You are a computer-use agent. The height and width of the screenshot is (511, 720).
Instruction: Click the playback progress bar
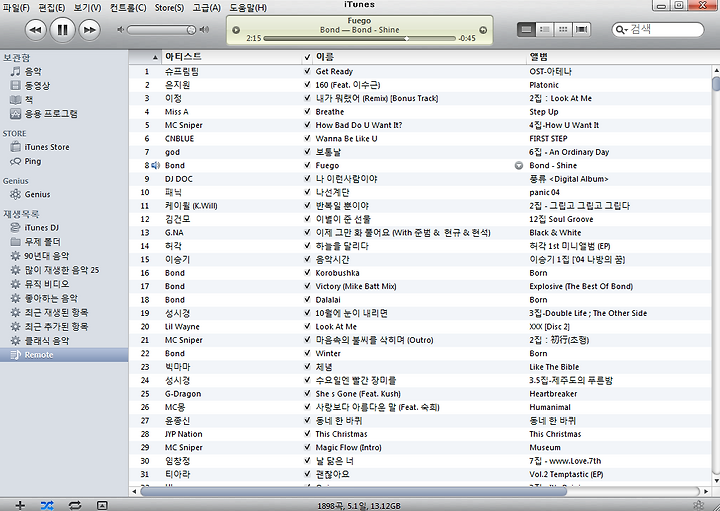point(360,39)
